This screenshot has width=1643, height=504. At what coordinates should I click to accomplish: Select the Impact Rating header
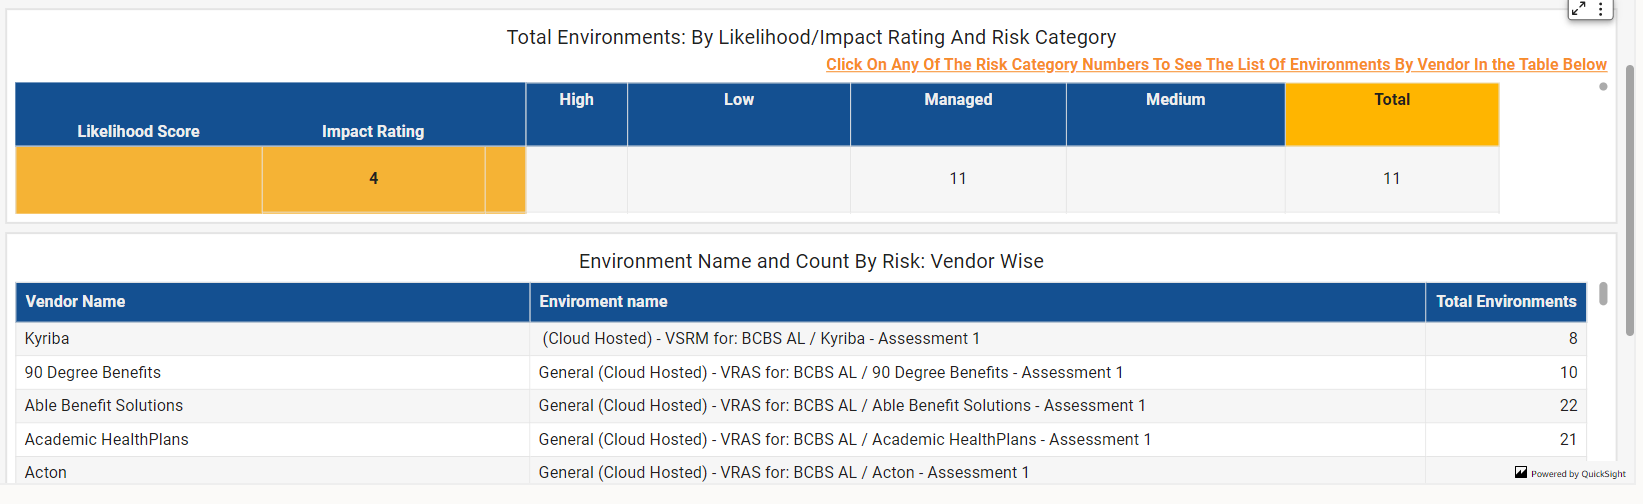point(373,131)
